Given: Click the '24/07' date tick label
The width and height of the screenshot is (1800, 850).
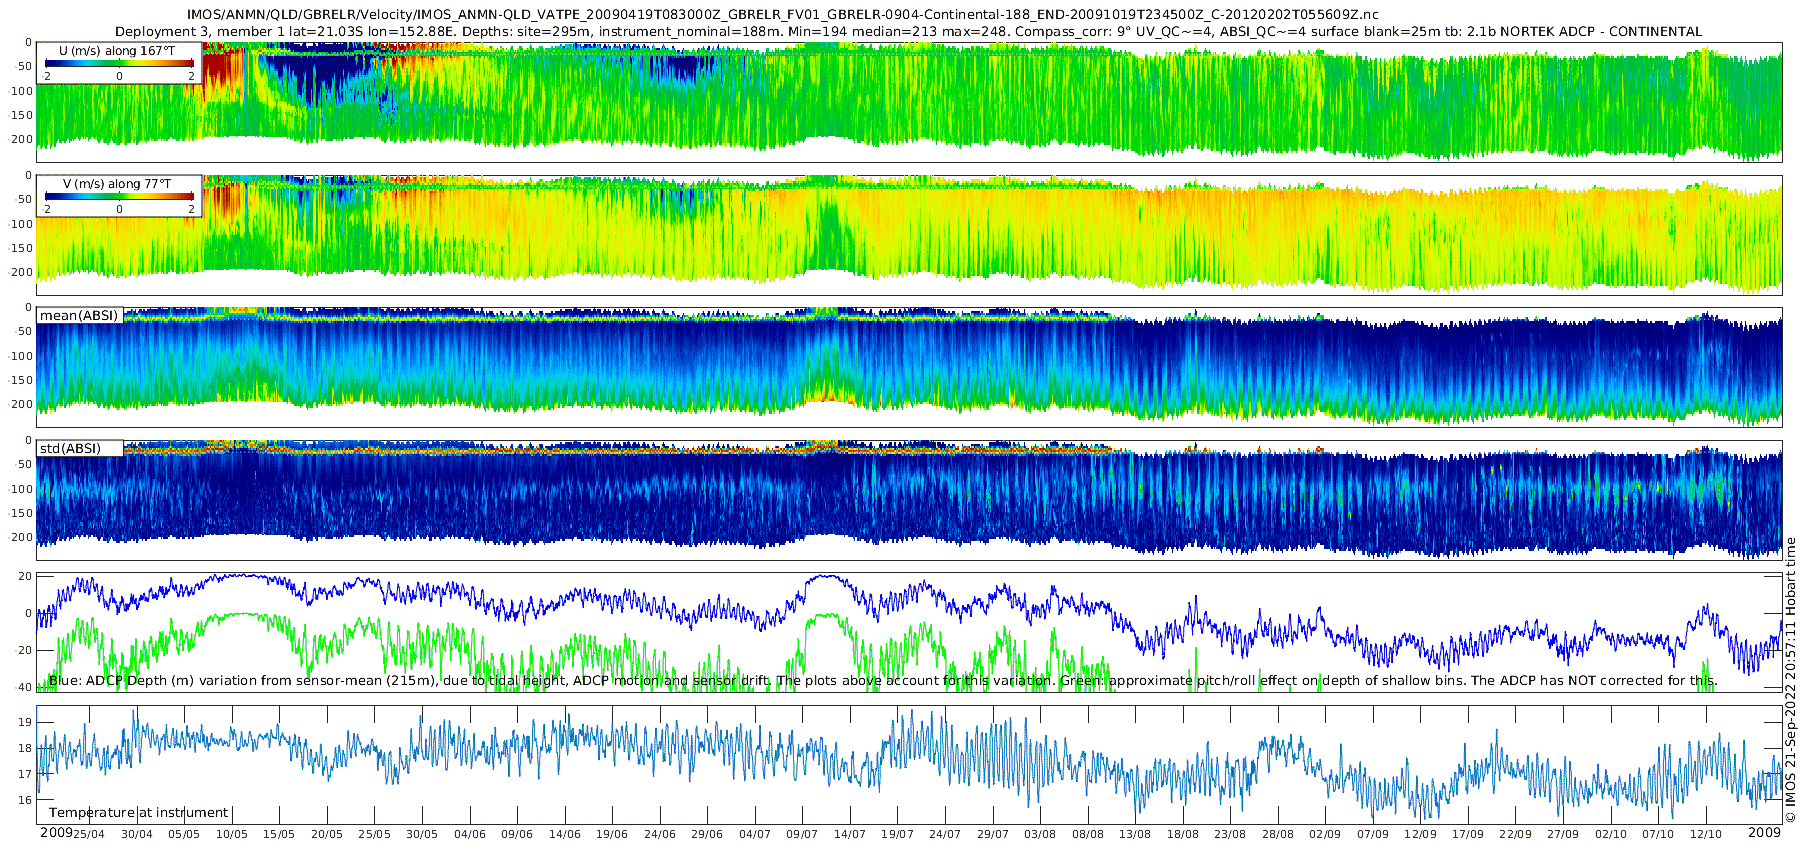Looking at the screenshot, I should [x=945, y=834].
